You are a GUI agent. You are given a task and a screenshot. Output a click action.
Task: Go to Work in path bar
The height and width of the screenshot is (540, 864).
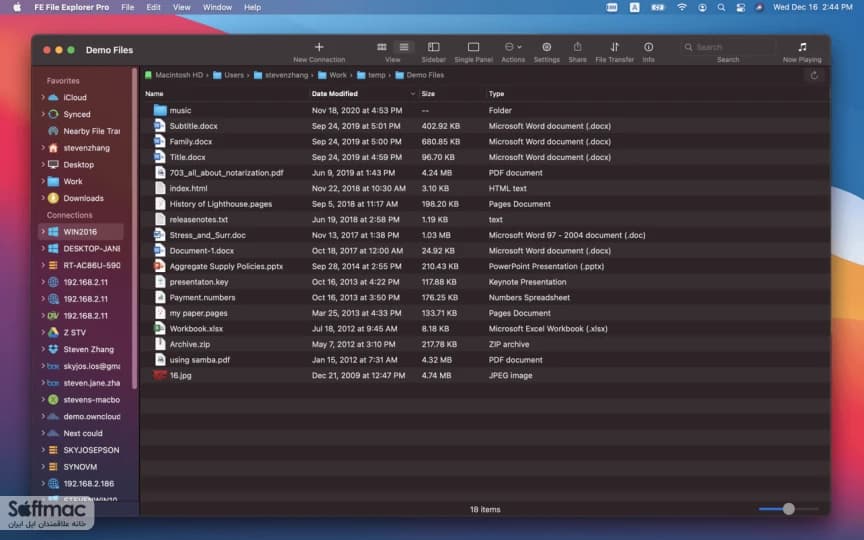pos(332,75)
